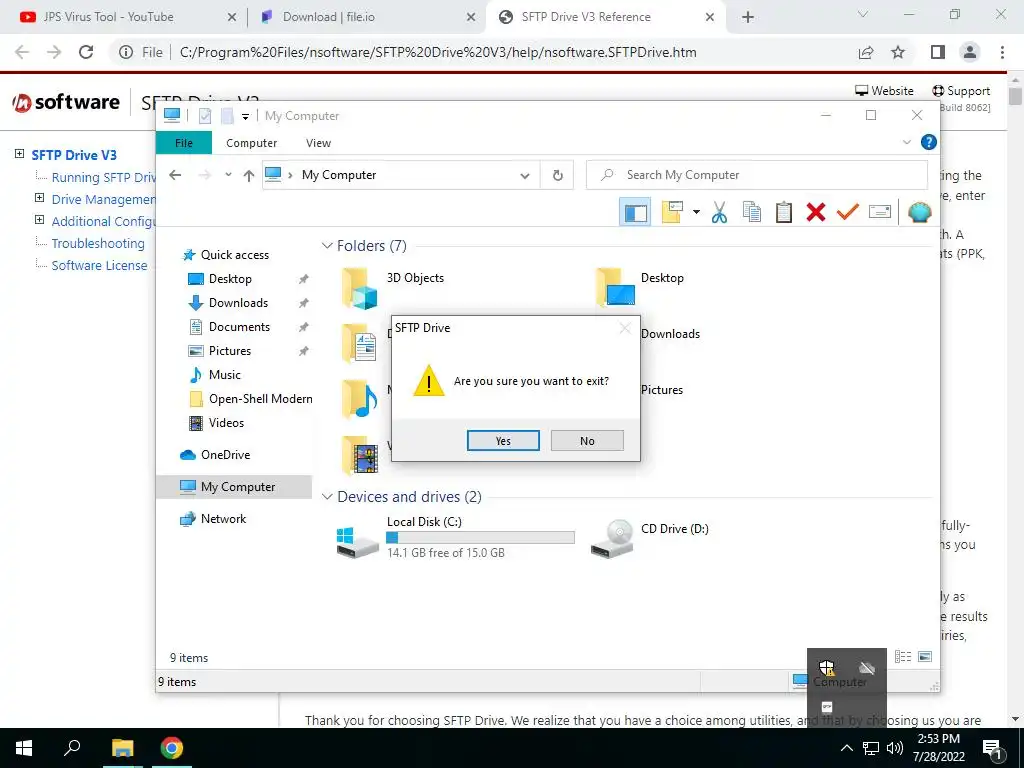This screenshot has width=1024, height=768.
Task: Switch to large icons view in status bar
Action: (x=925, y=657)
